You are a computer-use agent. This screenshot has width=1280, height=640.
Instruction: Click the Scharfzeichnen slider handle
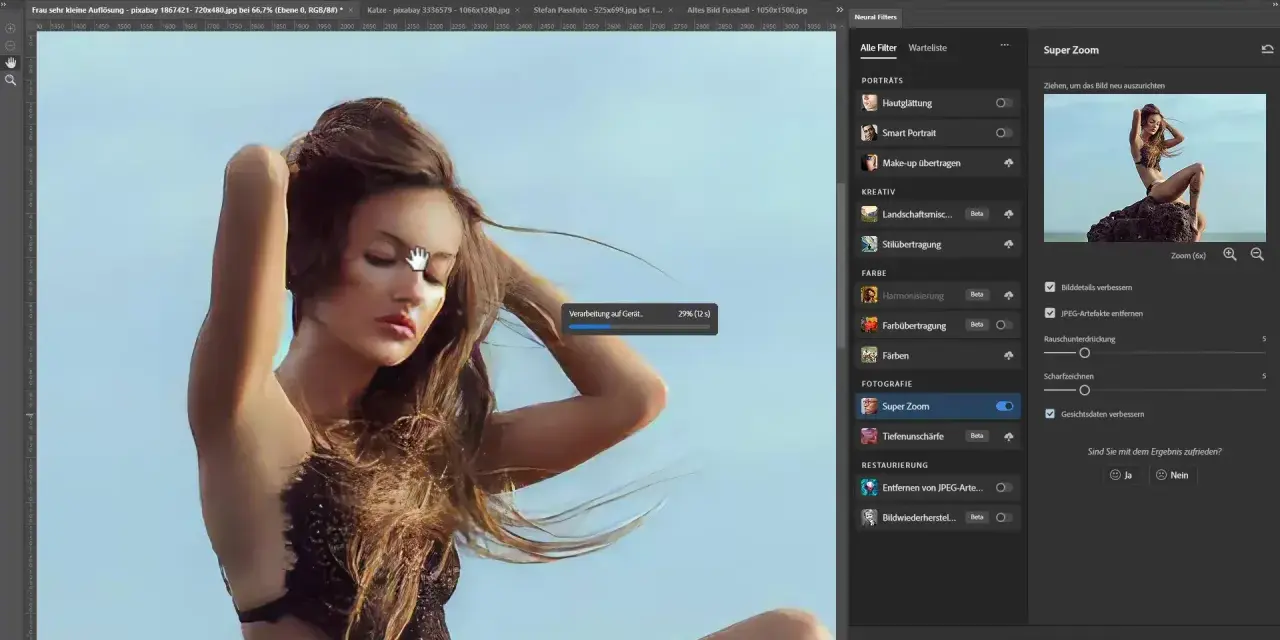point(1084,390)
